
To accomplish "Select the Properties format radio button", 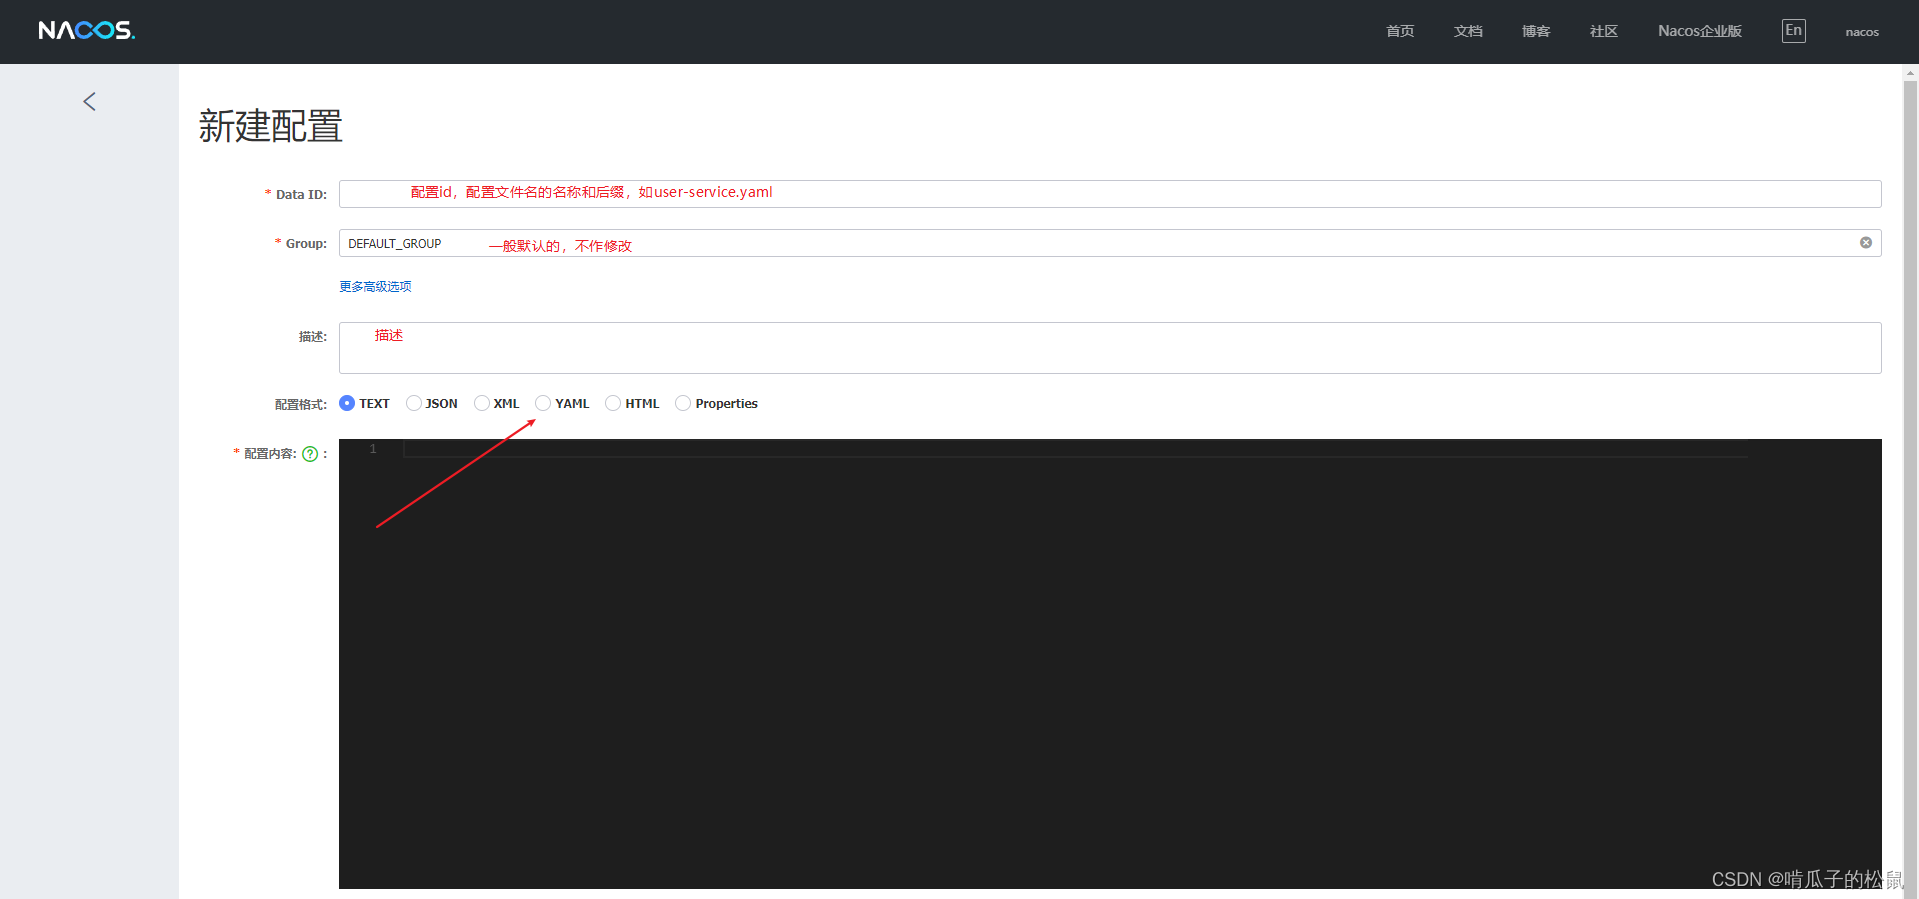I will (683, 403).
